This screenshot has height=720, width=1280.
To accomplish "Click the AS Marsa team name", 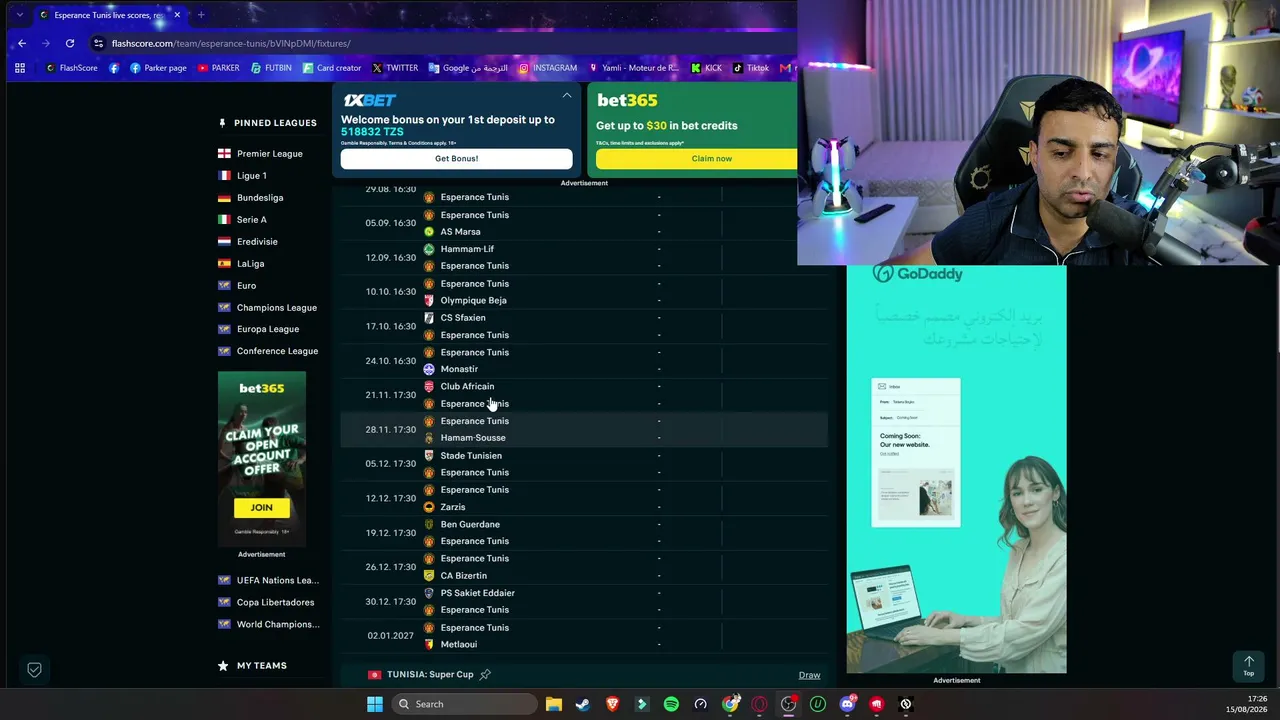I will click(x=460, y=232).
